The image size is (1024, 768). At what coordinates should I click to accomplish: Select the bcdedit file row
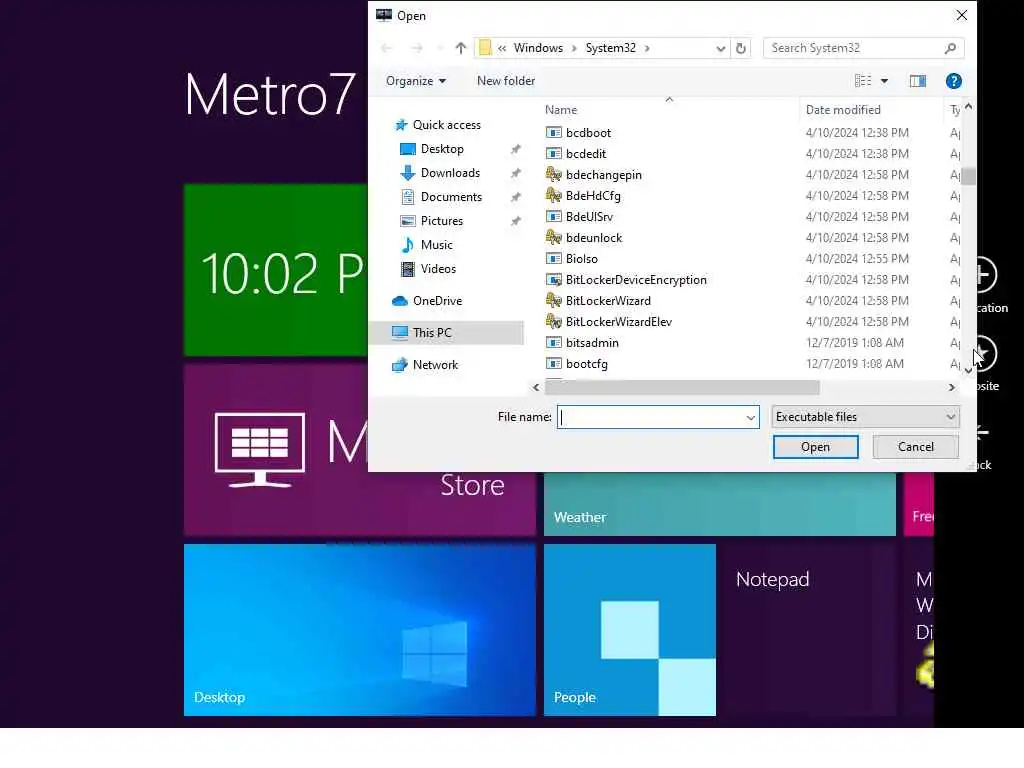coord(751,153)
